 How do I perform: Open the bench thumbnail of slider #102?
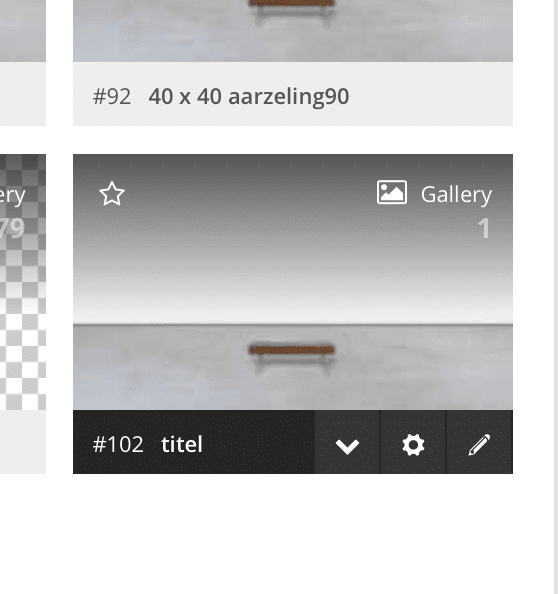[x=293, y=282]
